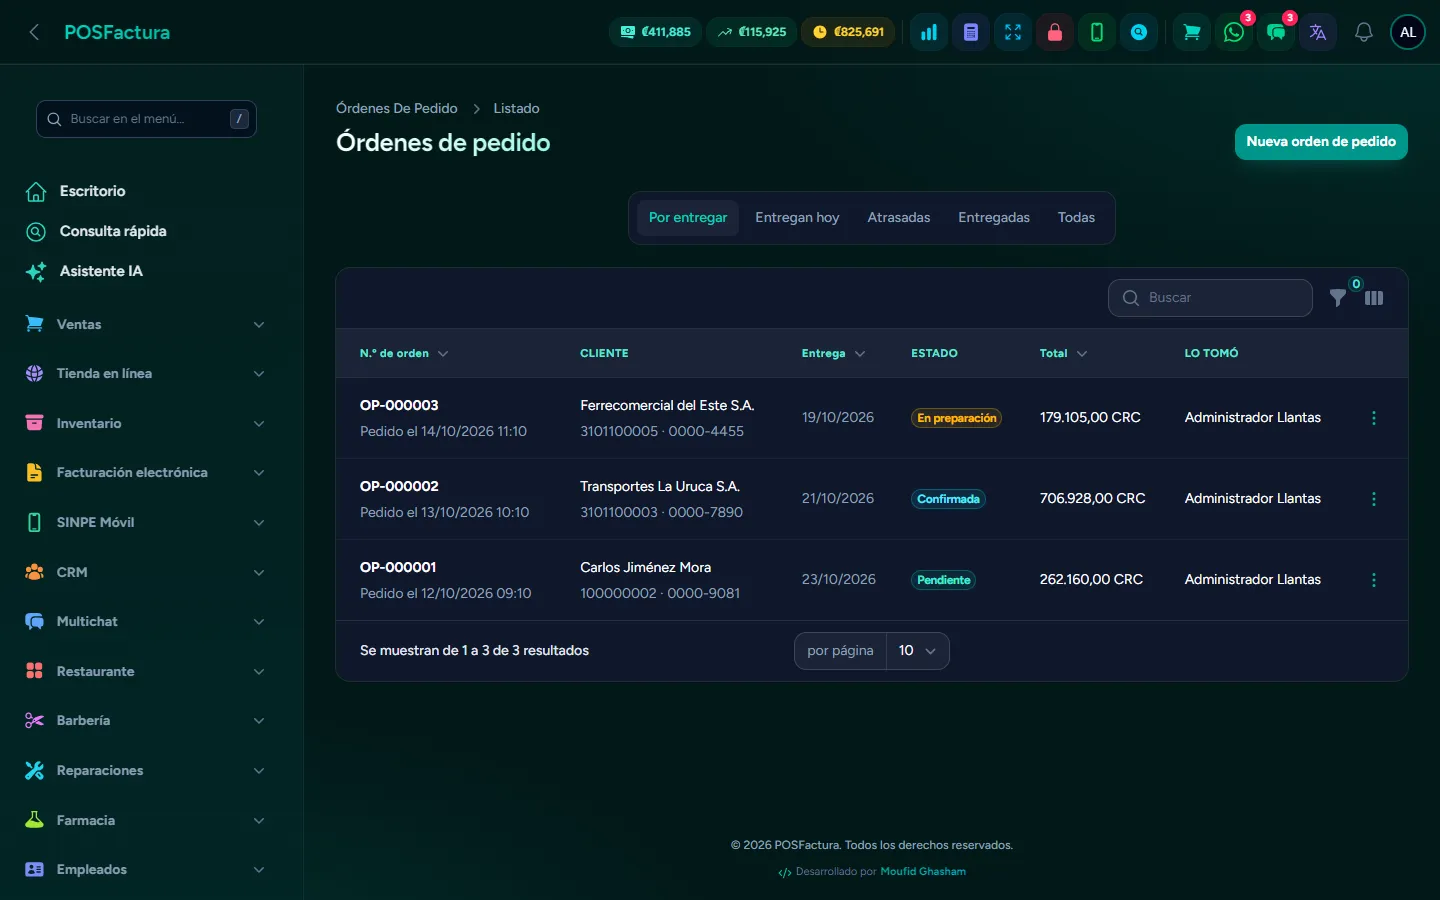Screen dimensions: 1440x900
Task: Click the cyan quick search icon
Action: point(1139,32)
